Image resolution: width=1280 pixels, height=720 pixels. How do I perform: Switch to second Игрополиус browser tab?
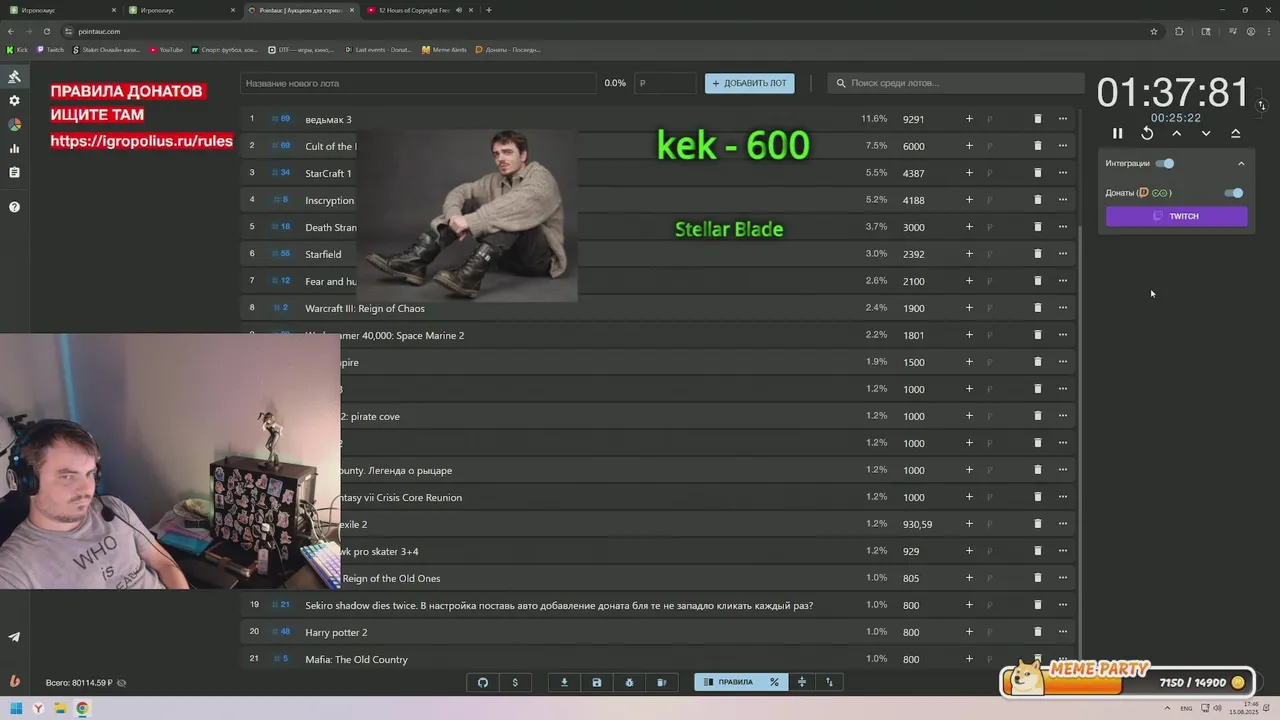pyautogui.click(x=180, y=10)
